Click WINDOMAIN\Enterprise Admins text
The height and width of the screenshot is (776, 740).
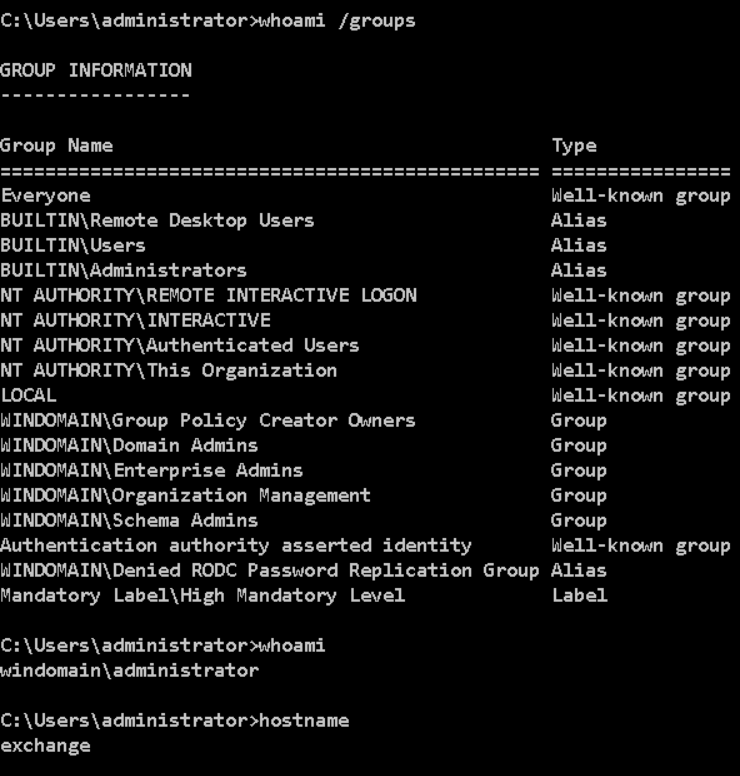point(151,470)
